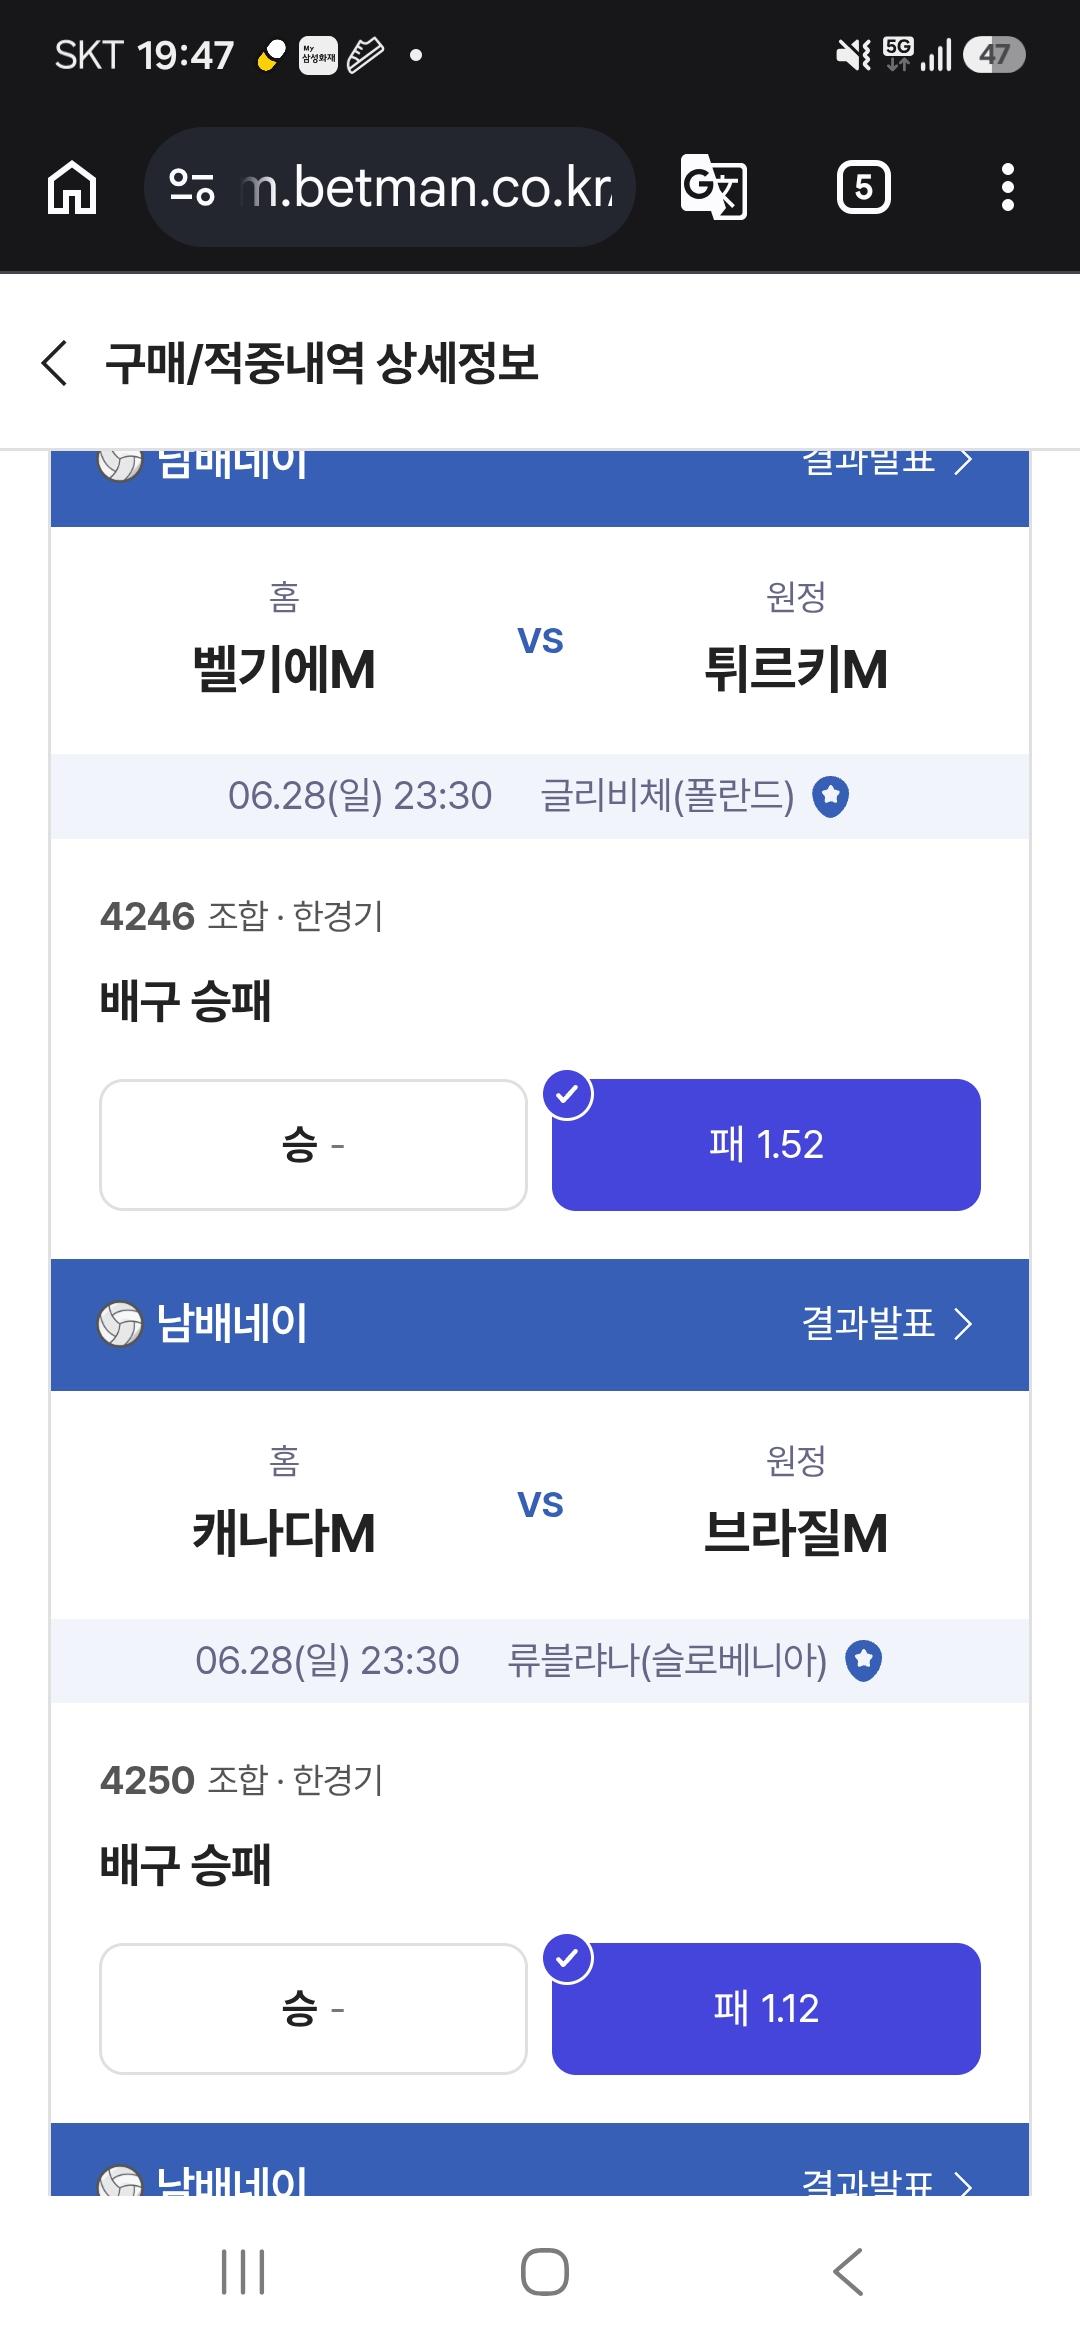Expand 결과발표 in the partially visible top header
Screen dimensions: 1080x2340
pyautogui.click(x=887, y=462)
